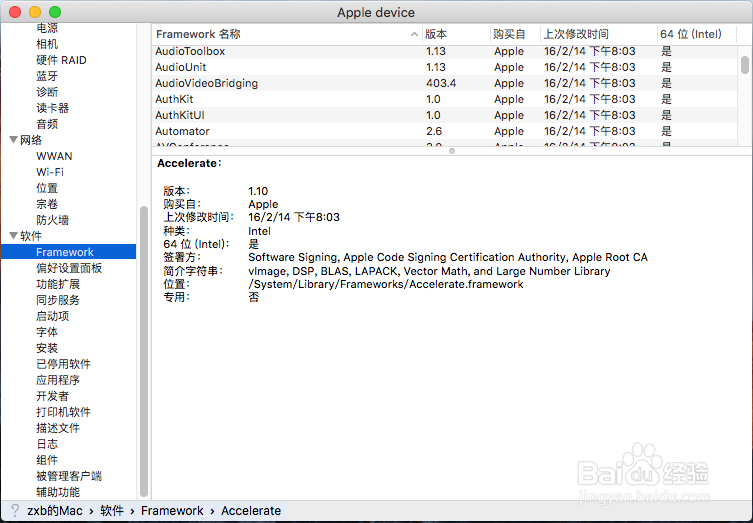The height and width of the screenshot is (523, 753).
Task: Select WWAN under 网络
Action: (54, 156)
